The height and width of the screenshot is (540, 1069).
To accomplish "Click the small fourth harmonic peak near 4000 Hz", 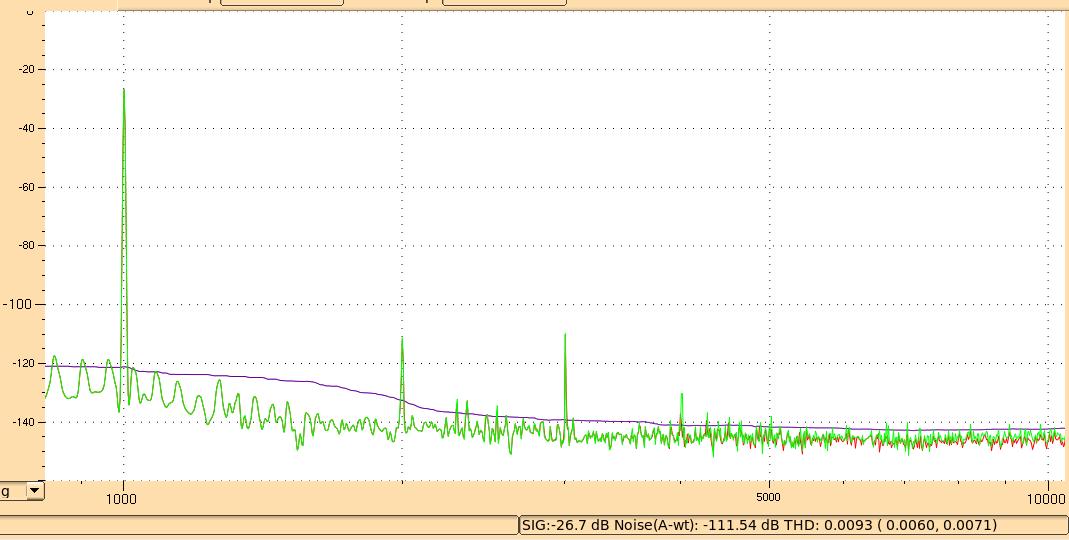I will coord(681,393).
